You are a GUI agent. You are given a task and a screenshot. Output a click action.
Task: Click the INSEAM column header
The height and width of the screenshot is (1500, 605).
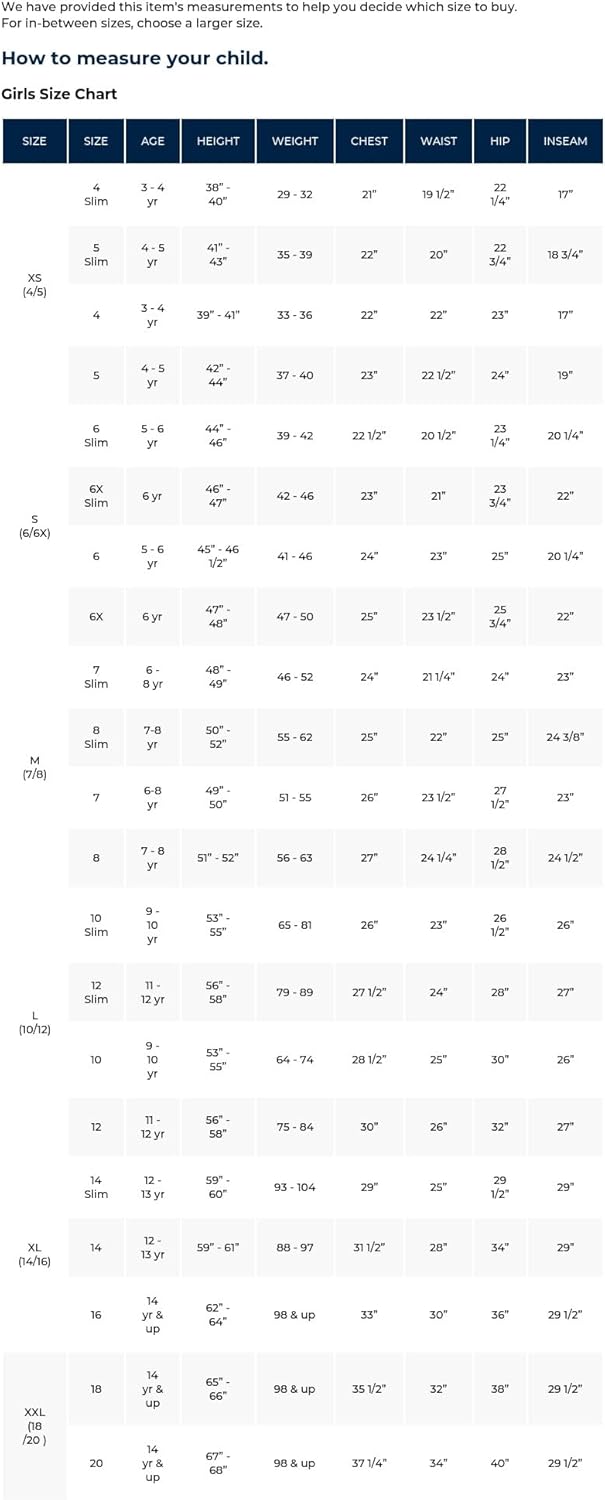[565, 141]
